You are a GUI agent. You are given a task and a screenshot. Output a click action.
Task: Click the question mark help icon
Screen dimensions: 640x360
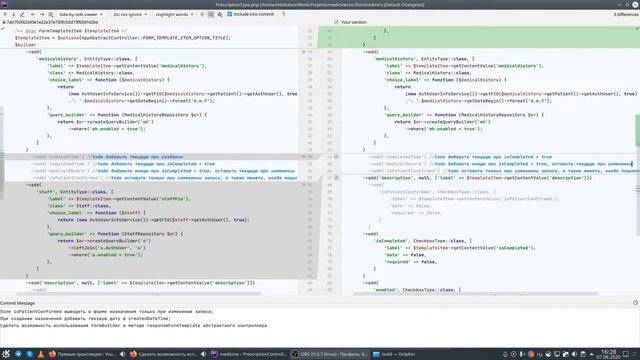pyautogui.click(x=284, y=14)
